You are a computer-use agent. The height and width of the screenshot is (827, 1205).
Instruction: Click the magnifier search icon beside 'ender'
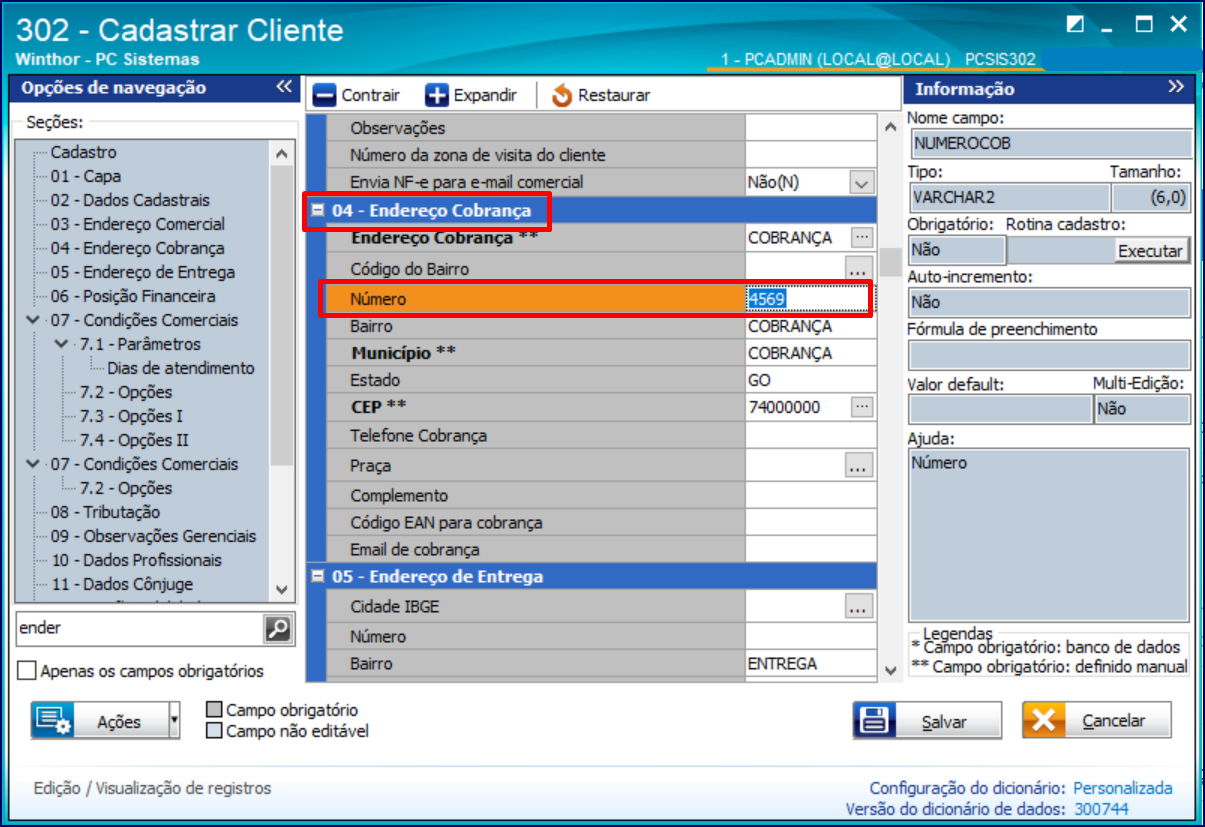278,628
